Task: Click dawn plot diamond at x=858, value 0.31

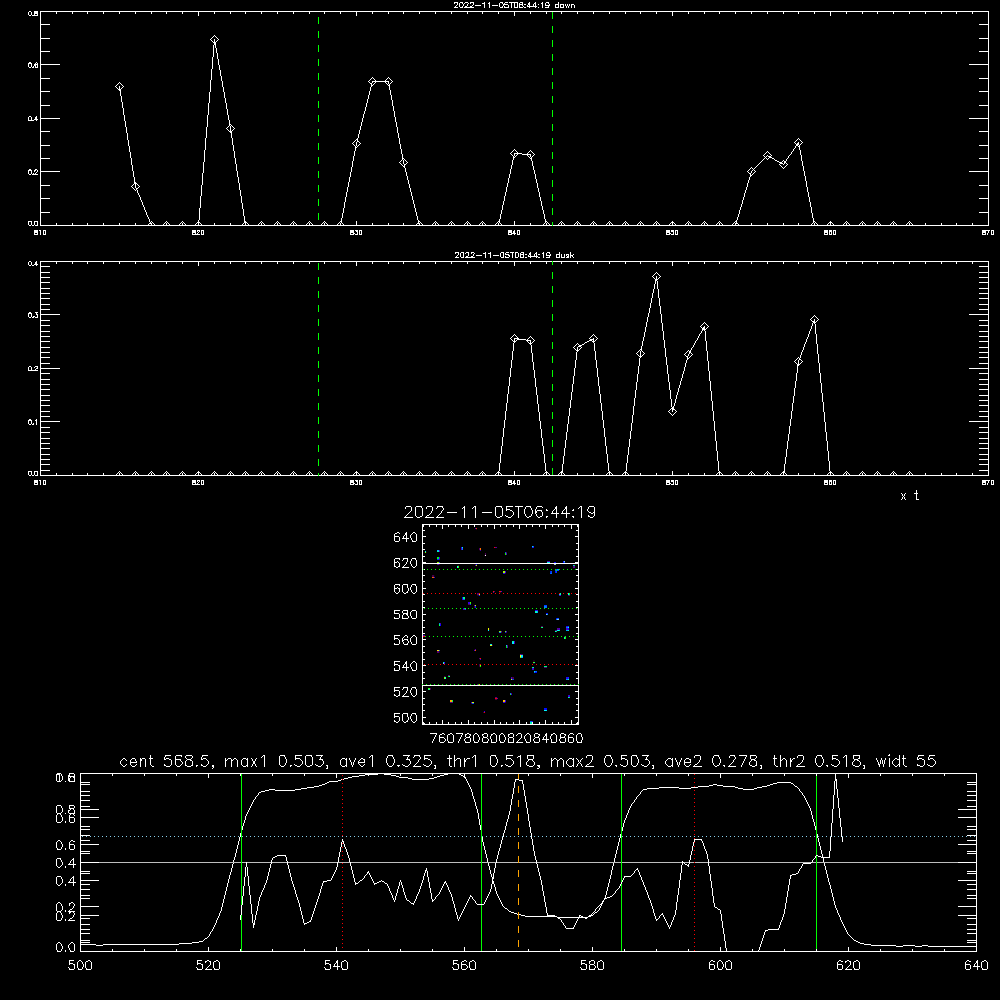Action: tap(798, 143)
